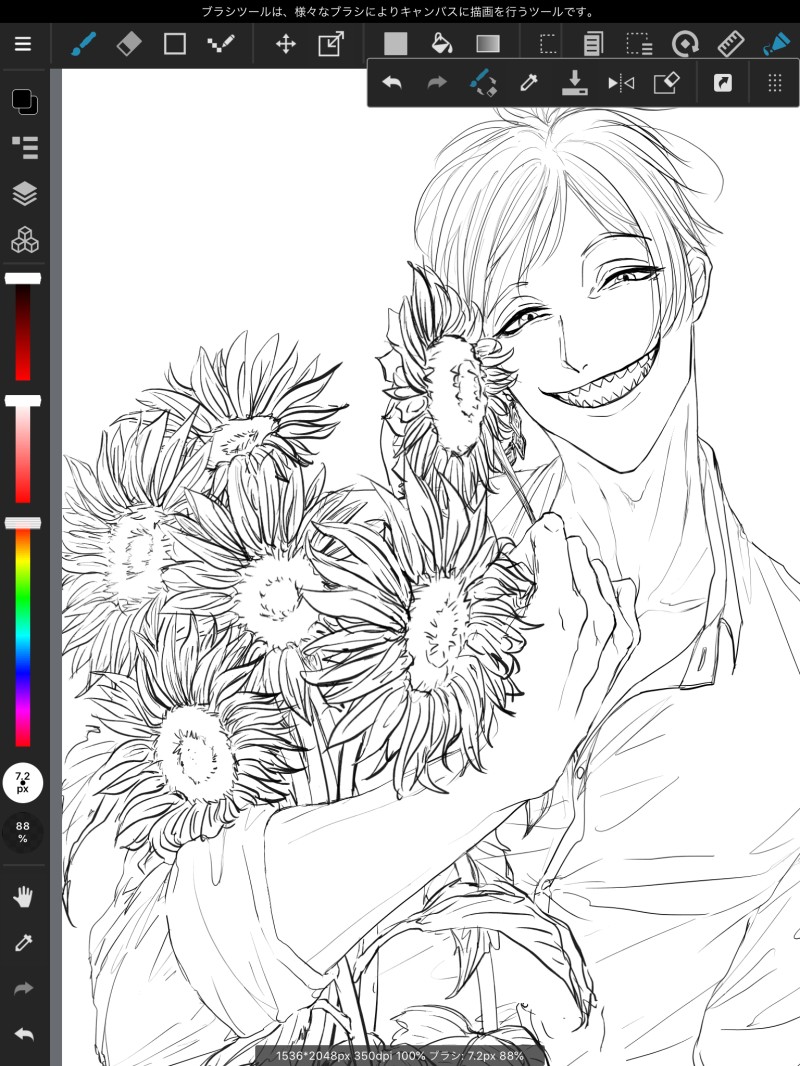Select the Gradient tool
This screenshot has height=1066, width=800.
point(488,44)
